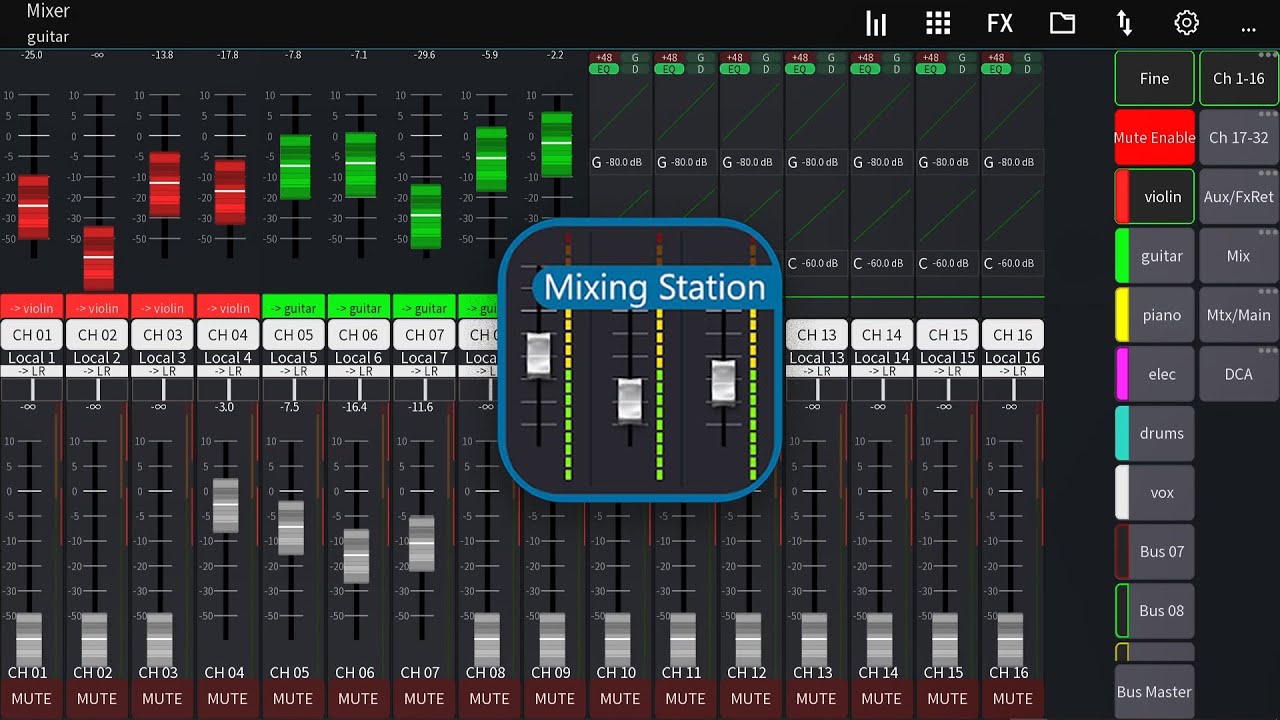Tap the up-down arrows sync icon
Image resolution: width=1280 pixels, height=720 pixels.
tap(1124, 24)
